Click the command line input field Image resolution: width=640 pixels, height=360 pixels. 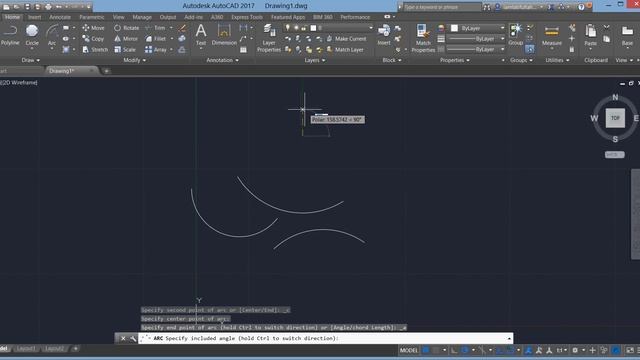tap(325, 338)
